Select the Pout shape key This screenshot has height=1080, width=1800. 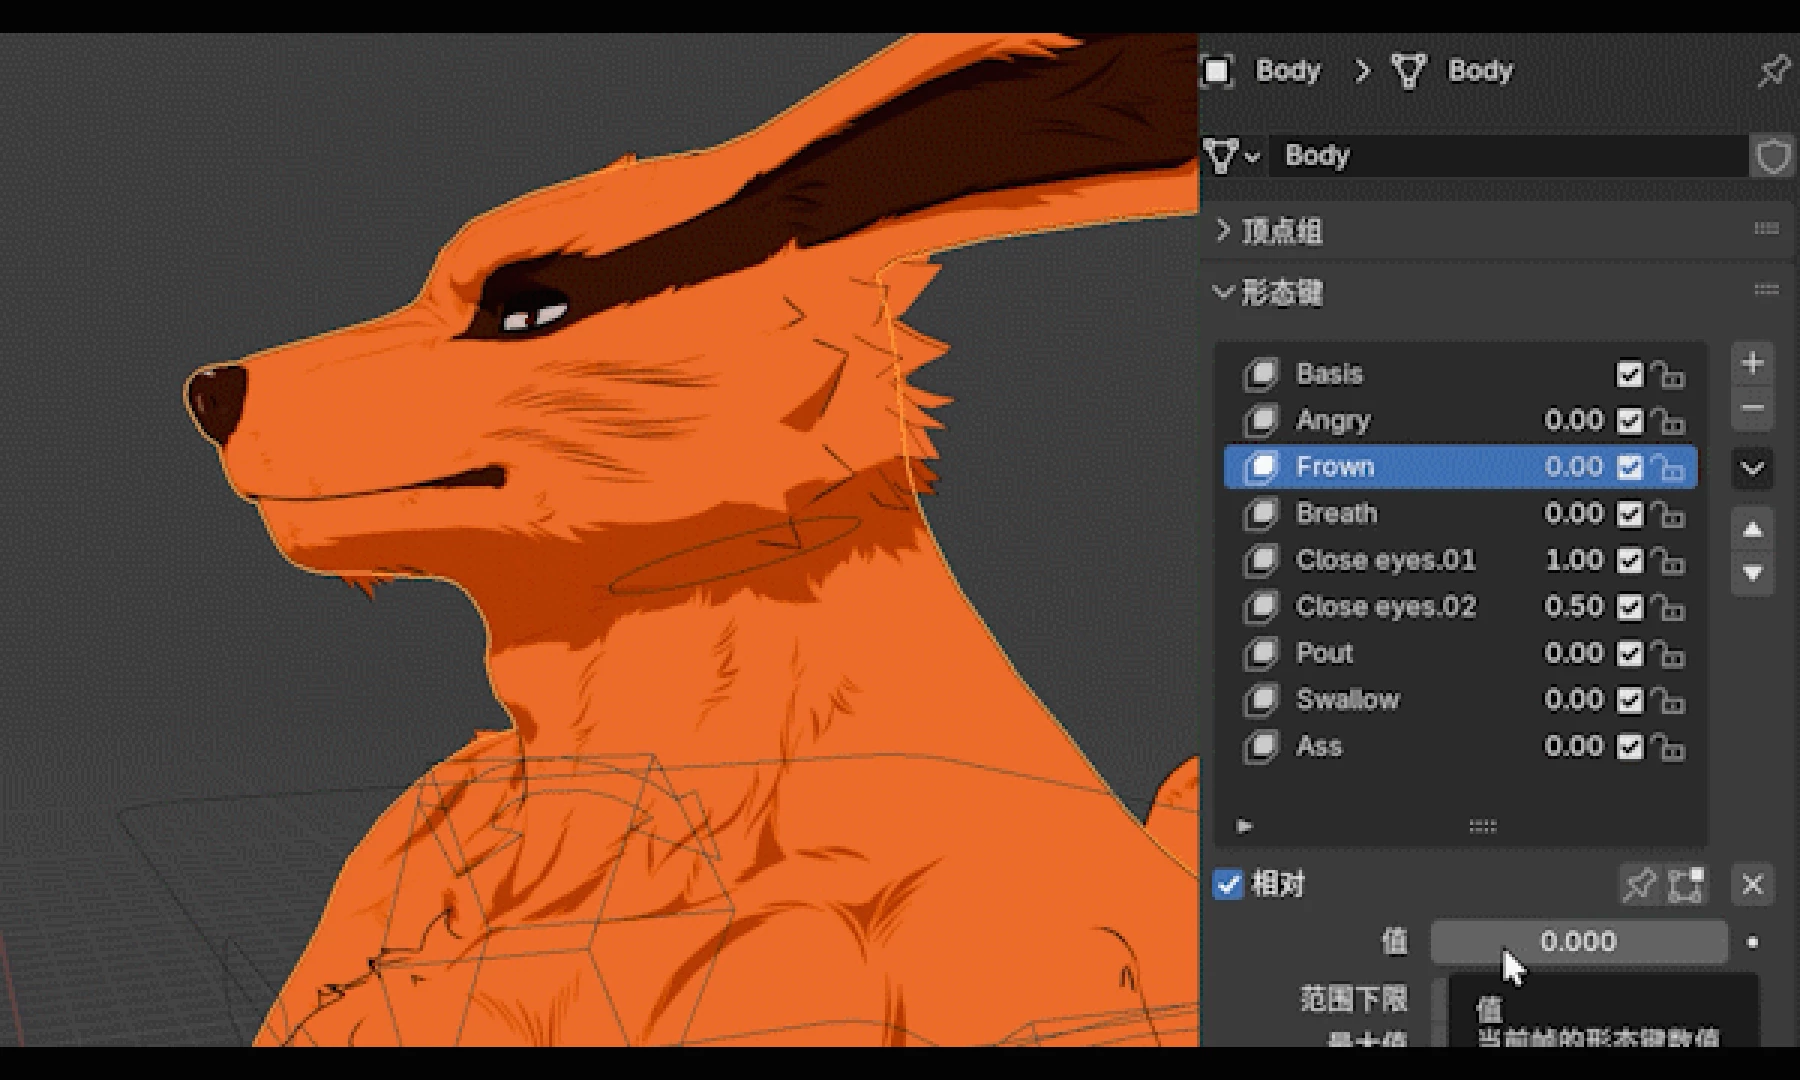(1460, 653)
